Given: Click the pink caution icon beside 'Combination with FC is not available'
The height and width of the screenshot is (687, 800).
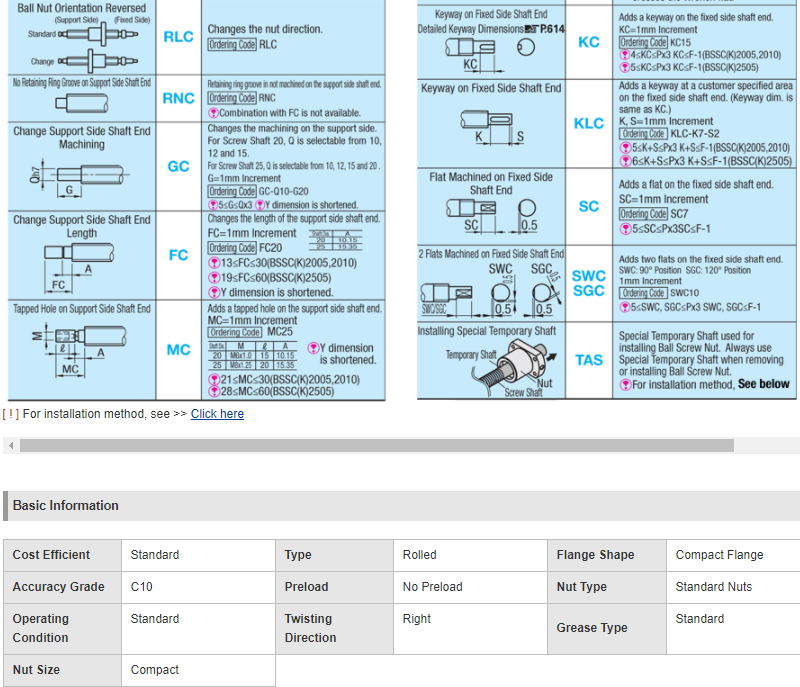Looking at the screenshot, I should (x=213, y=113).
